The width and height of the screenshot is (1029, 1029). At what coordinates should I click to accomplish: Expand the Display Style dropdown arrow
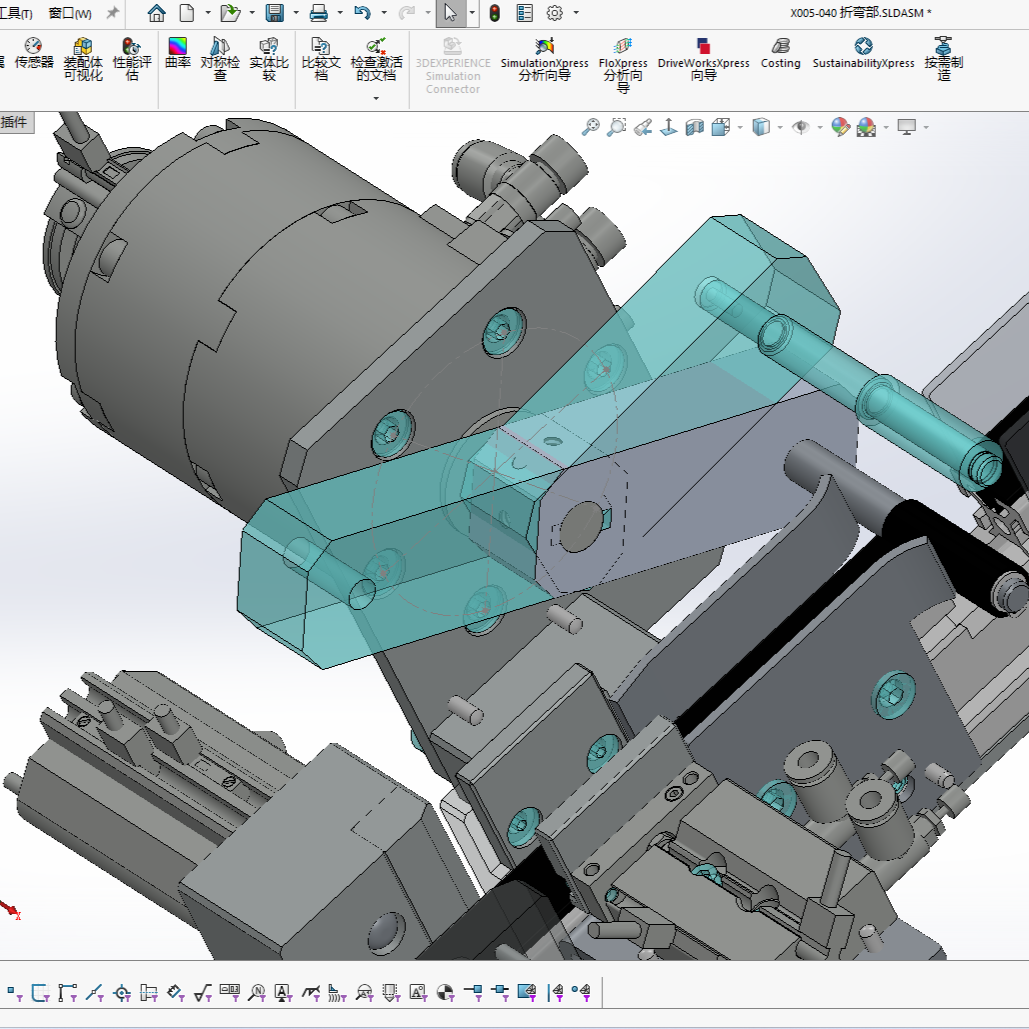point(780,127)
